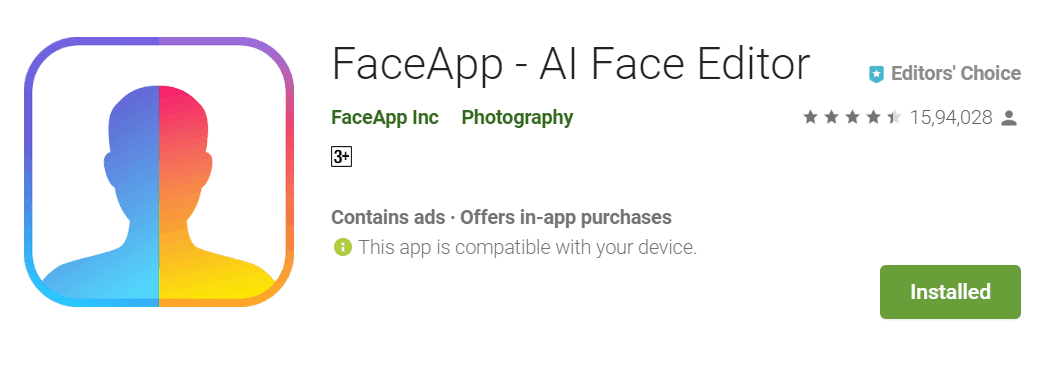Click the green compatibility info icon

343,247
